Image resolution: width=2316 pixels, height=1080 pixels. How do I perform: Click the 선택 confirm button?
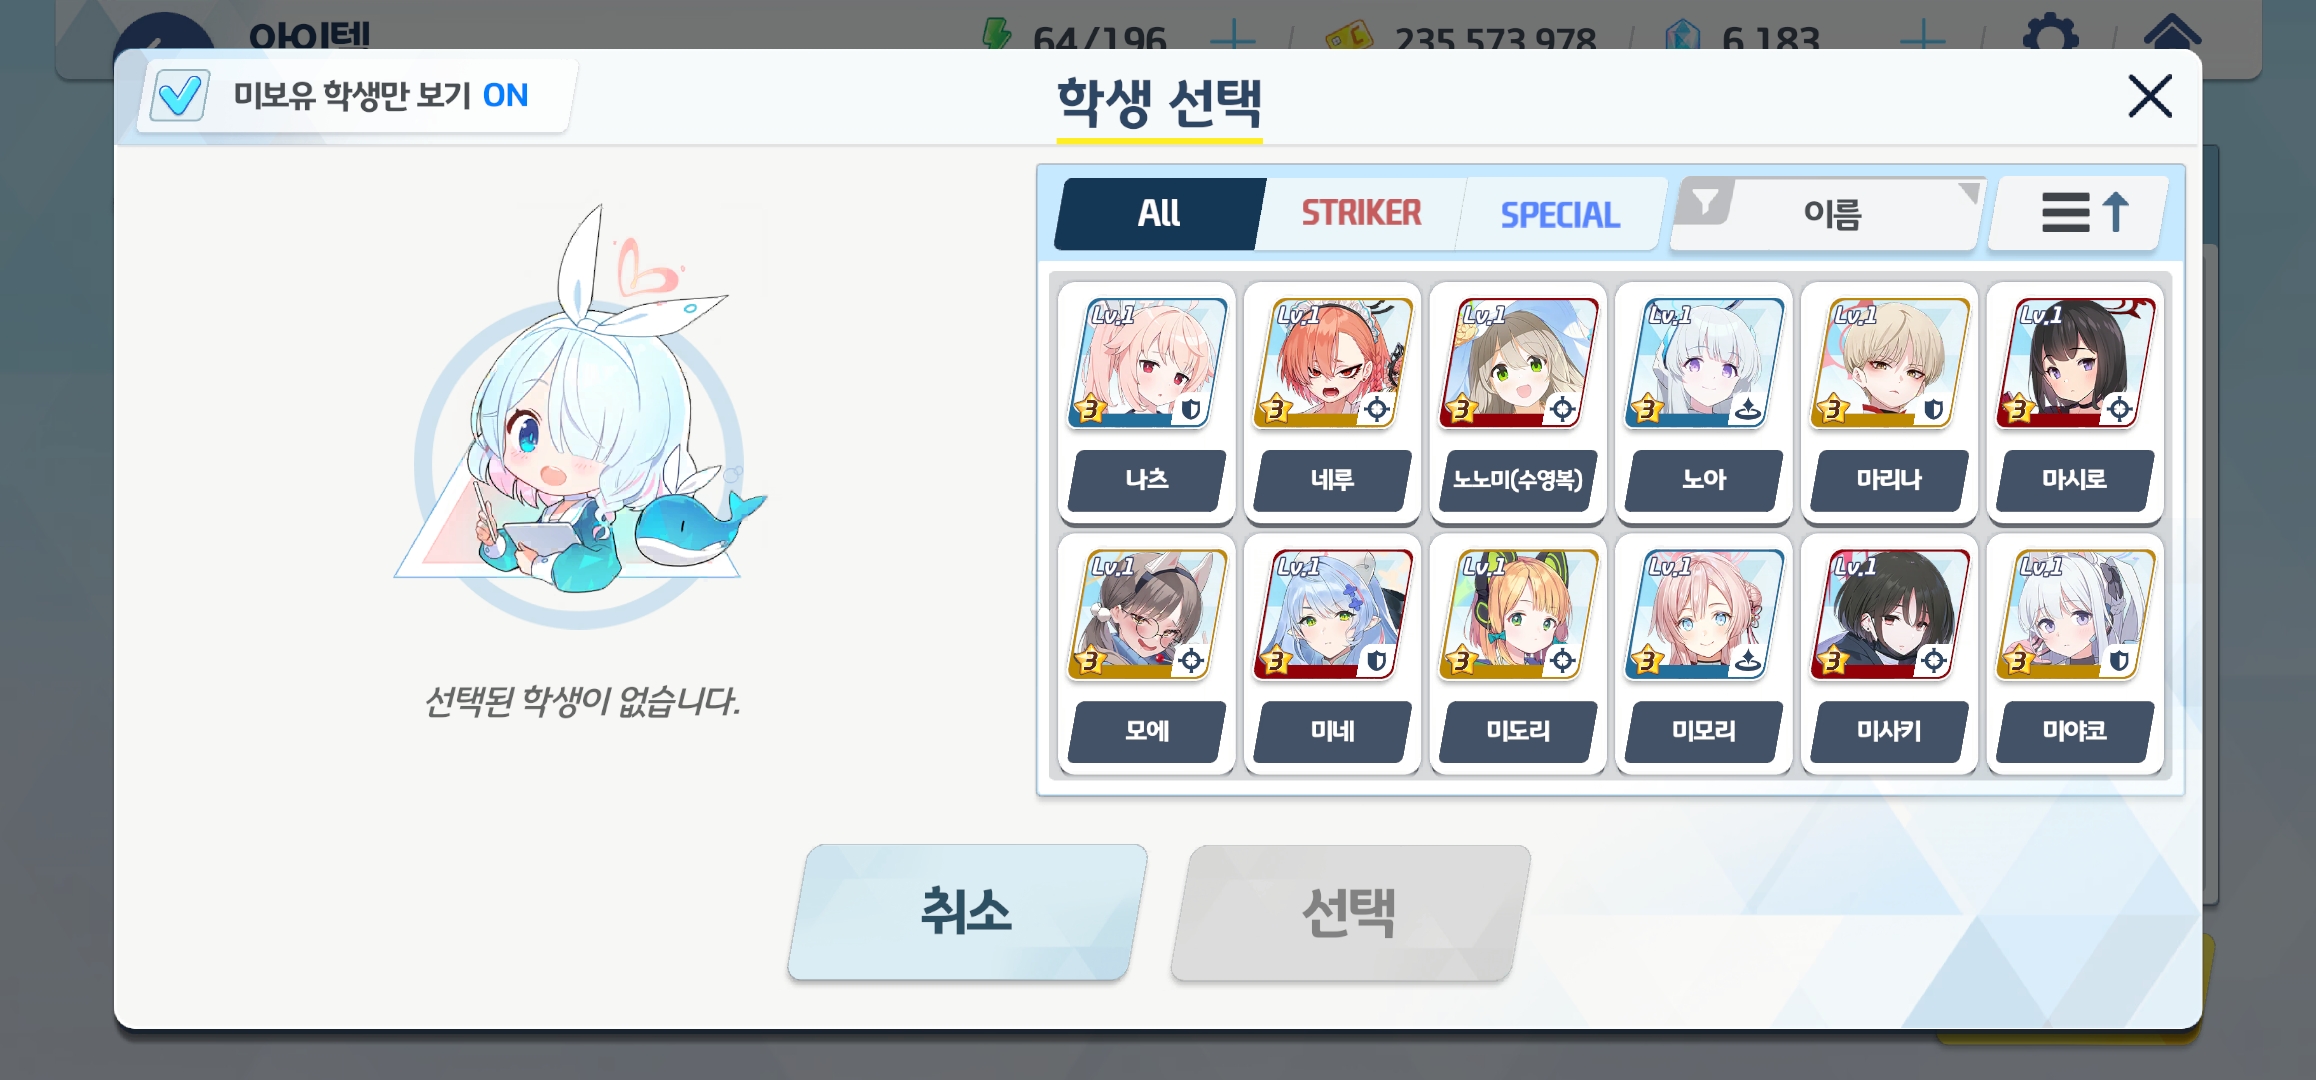pos(1349,912)
